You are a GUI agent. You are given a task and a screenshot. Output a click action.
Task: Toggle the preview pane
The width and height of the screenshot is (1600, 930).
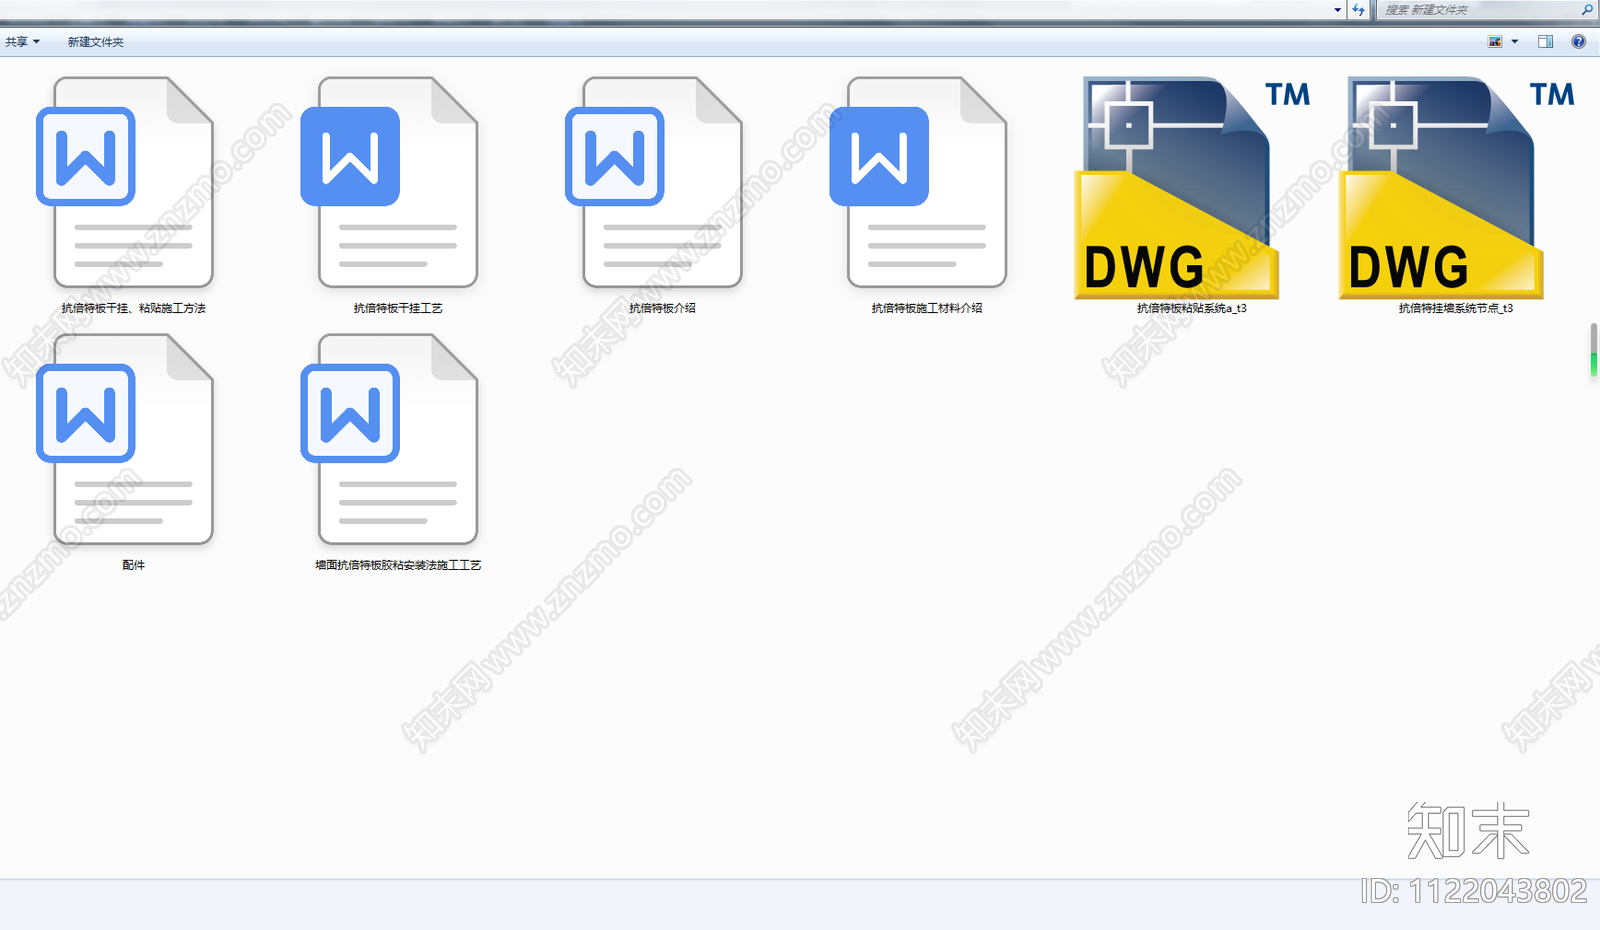coord(1545,42)
